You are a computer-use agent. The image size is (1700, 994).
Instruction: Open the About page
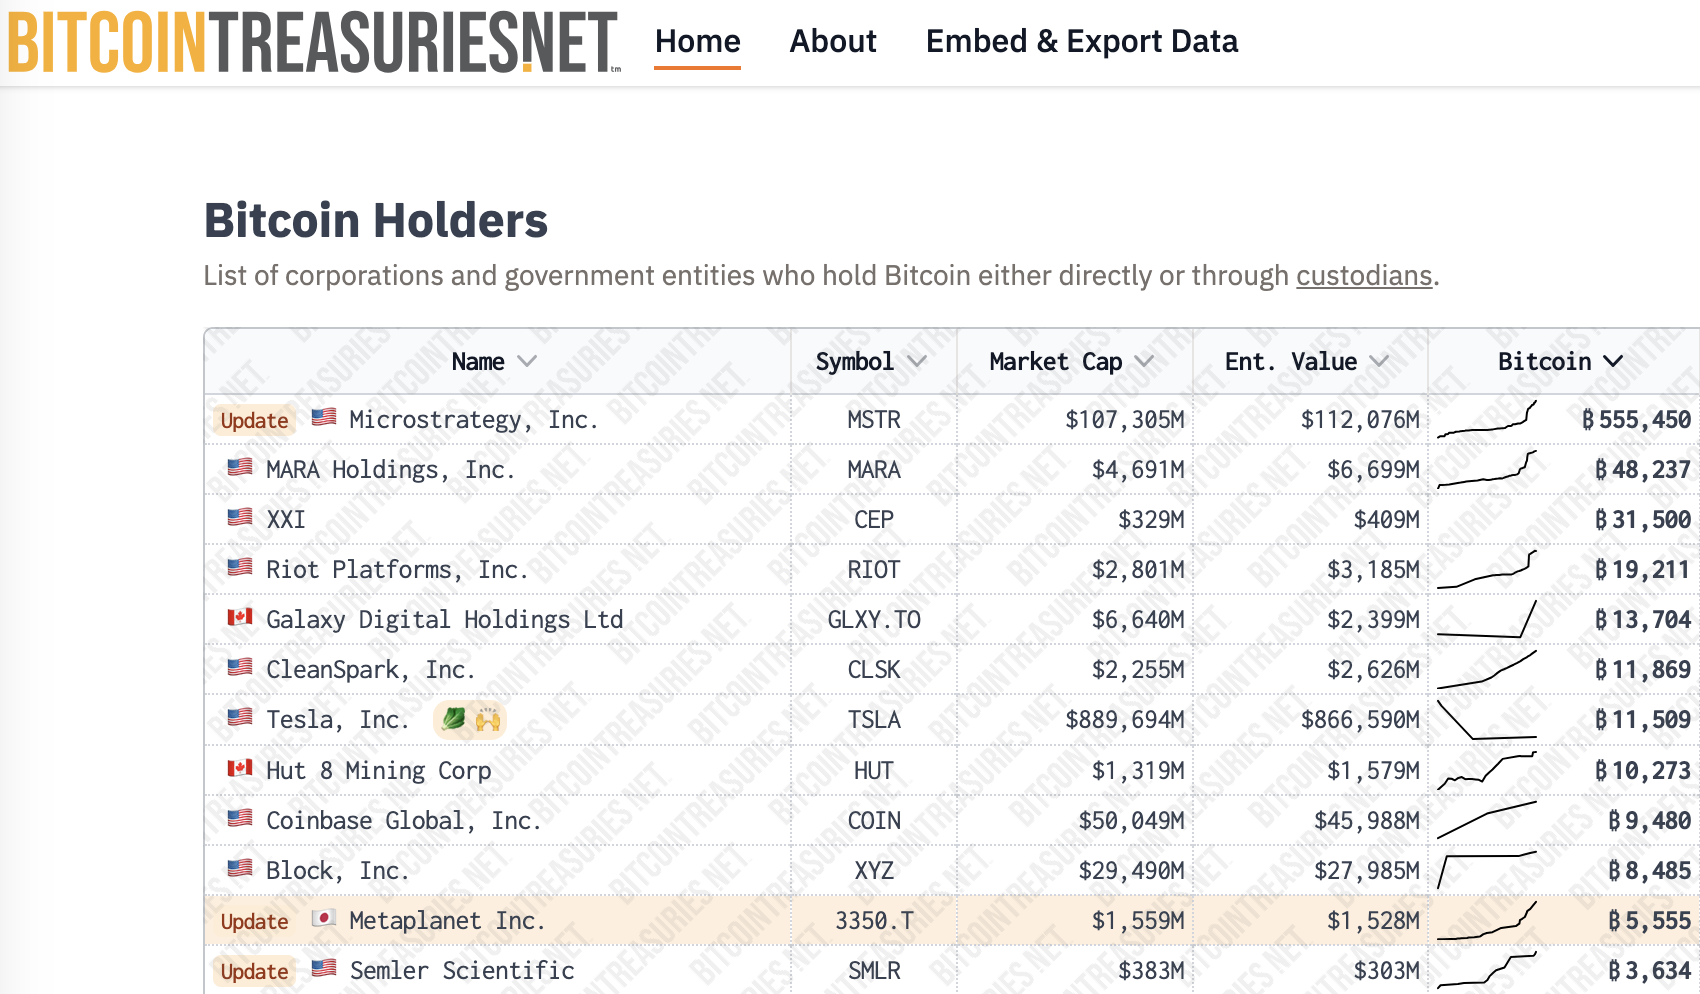832,42
